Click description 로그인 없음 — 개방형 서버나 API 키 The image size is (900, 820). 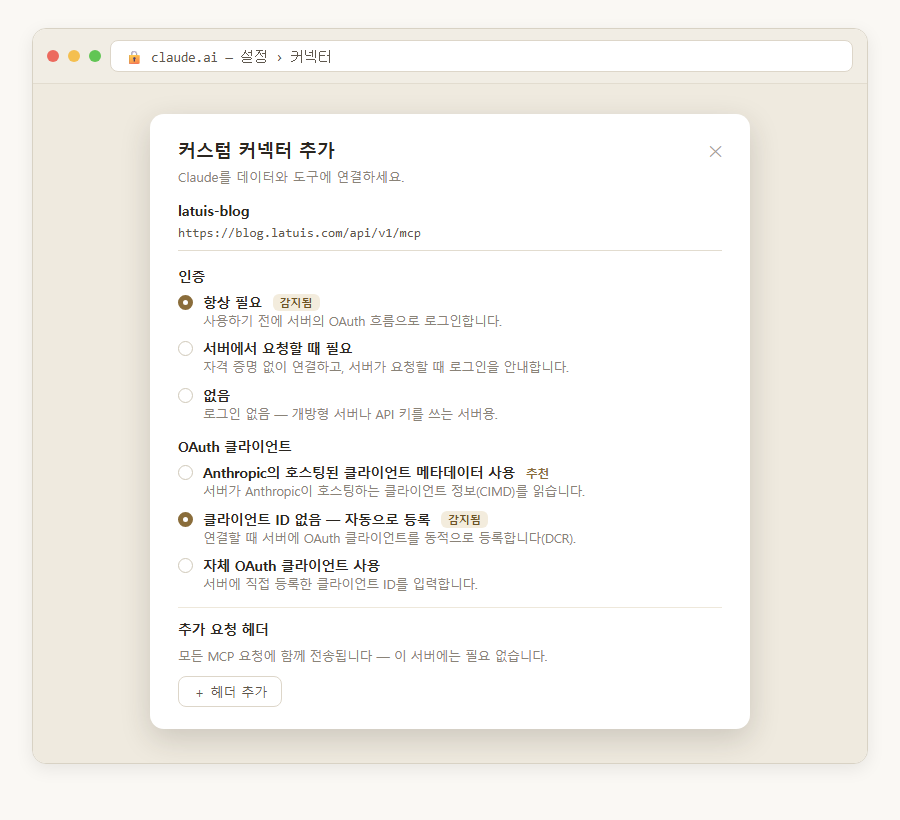click(x=351, y=414)
